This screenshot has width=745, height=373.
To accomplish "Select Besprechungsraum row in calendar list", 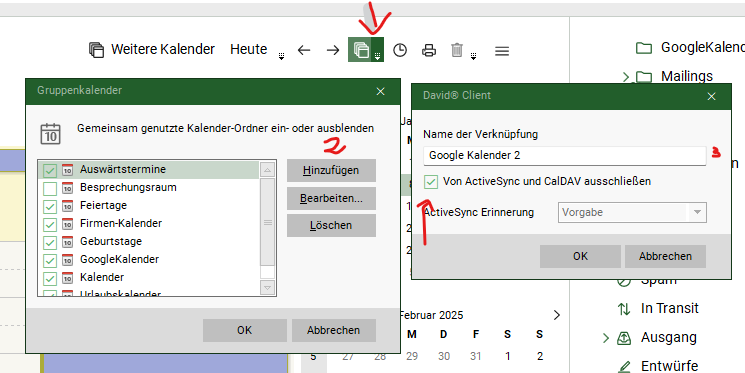I will pos(148,188).
